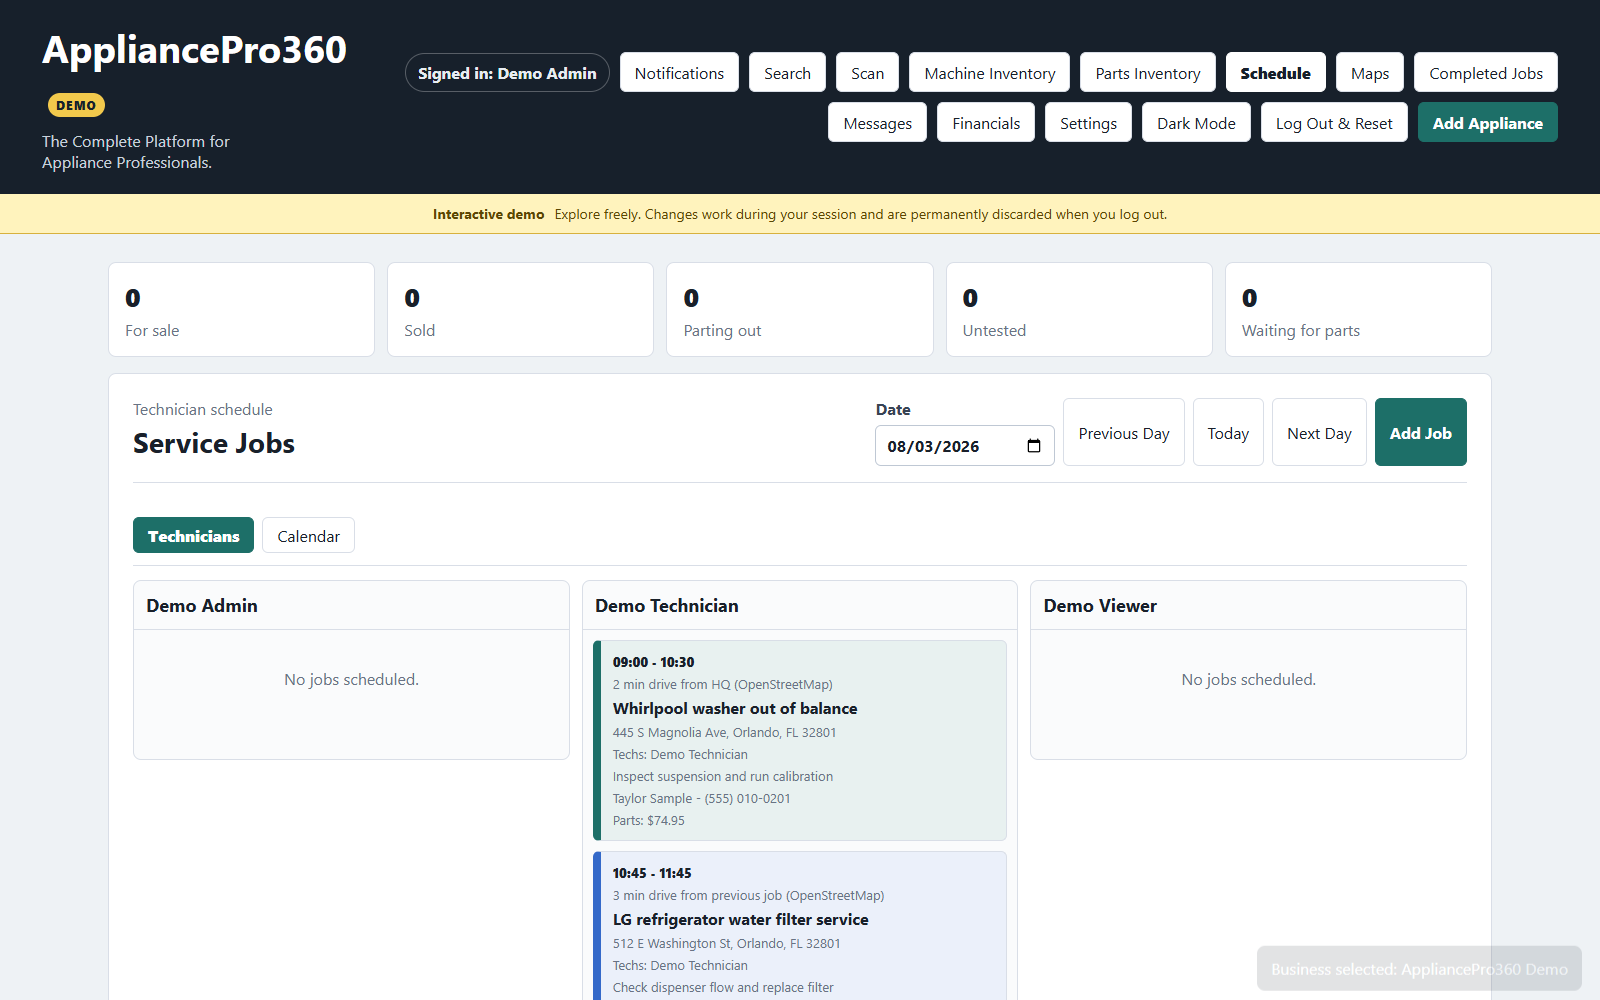Open the Notifications panel
This screenshot has width=1600, height=1000.
click(x=679, y=73)
